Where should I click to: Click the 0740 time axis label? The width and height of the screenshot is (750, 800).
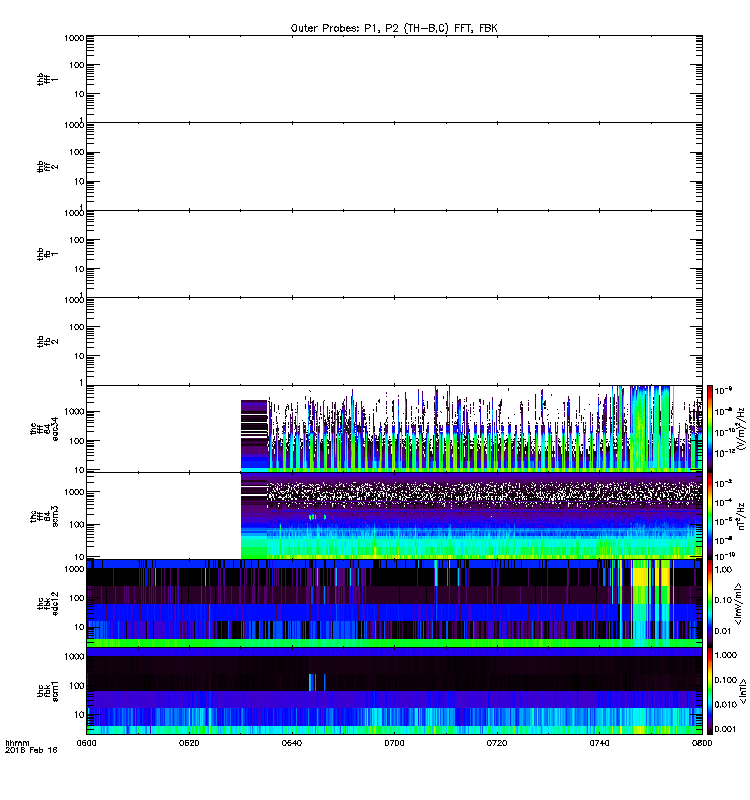click(x=599, y=743)
